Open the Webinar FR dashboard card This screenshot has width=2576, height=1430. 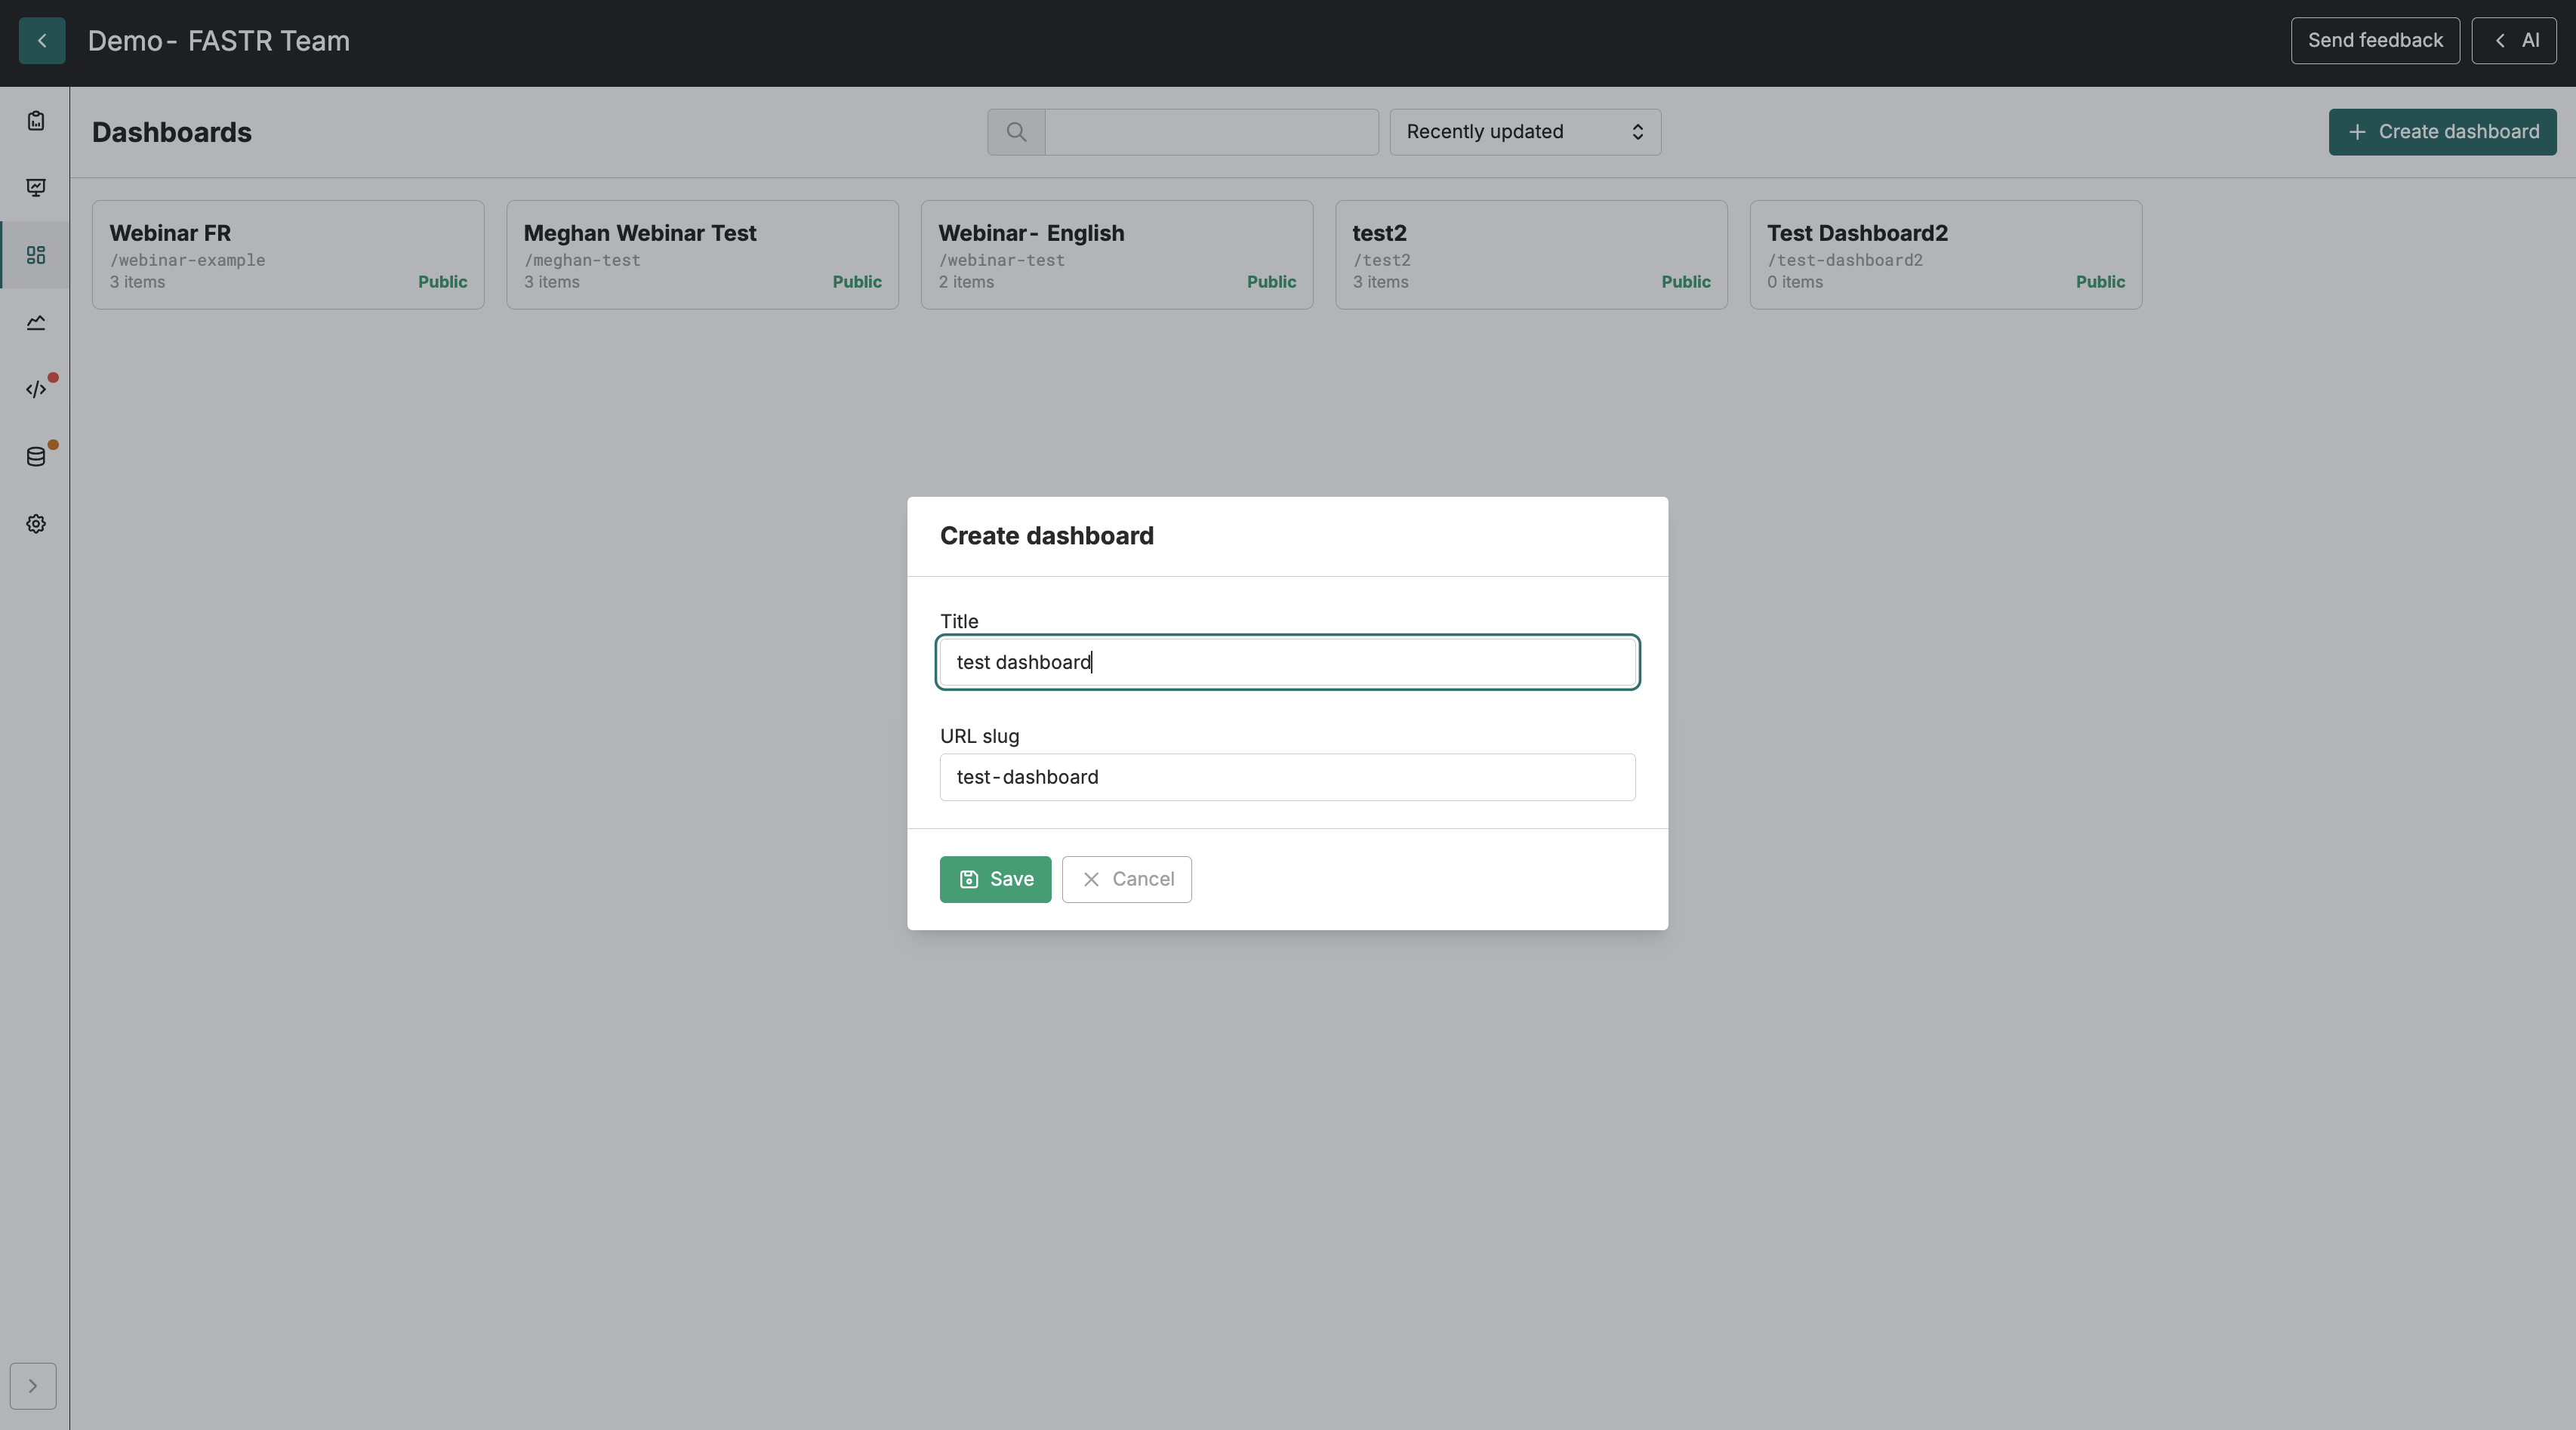[x=288, y=255]
